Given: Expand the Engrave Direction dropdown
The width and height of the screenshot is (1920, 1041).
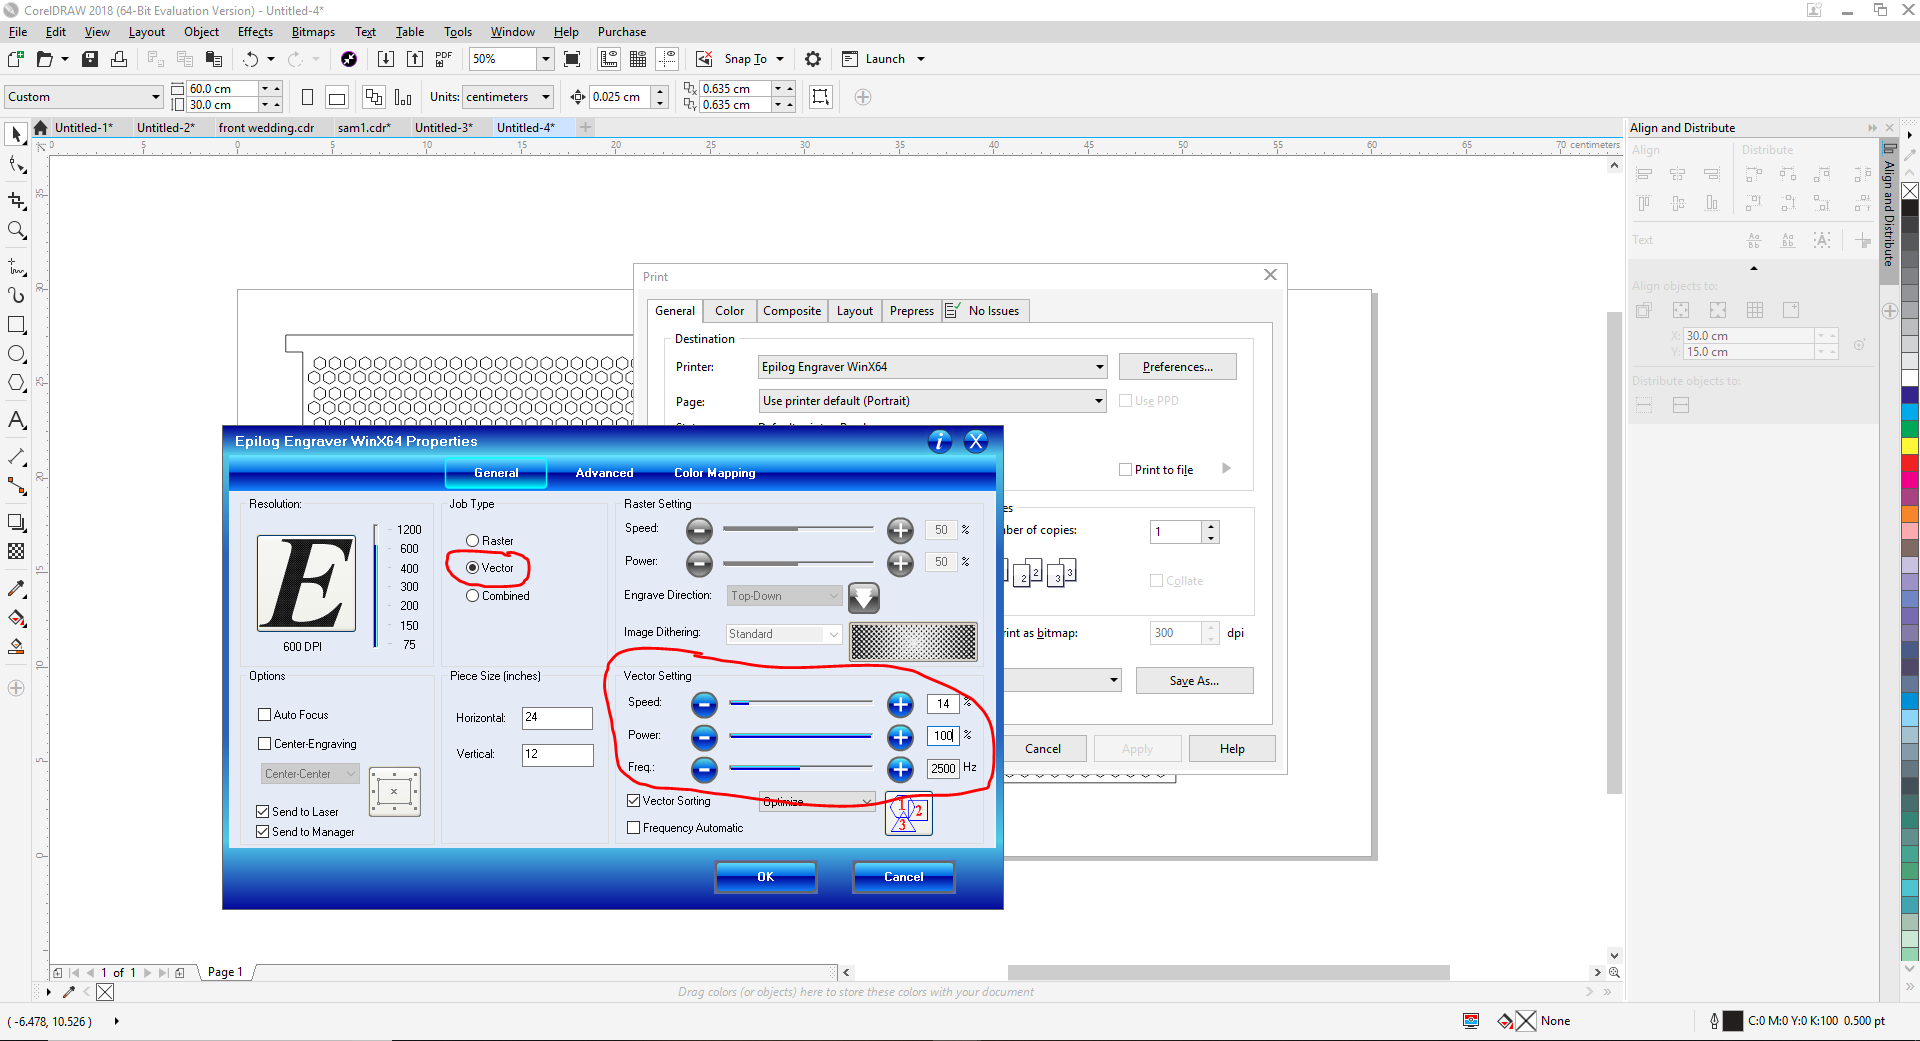Looking at the screenshot, I should pos(785,596).
